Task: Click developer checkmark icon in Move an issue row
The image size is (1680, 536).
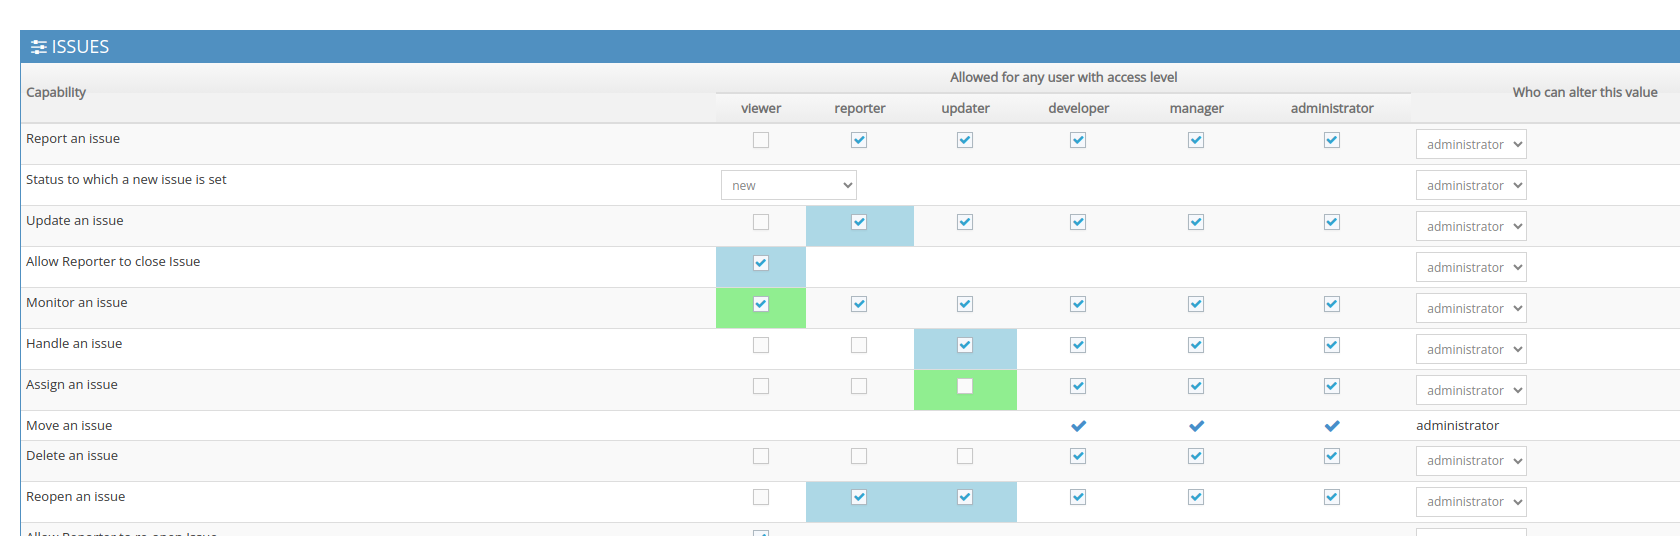Action: [1078, 426]
